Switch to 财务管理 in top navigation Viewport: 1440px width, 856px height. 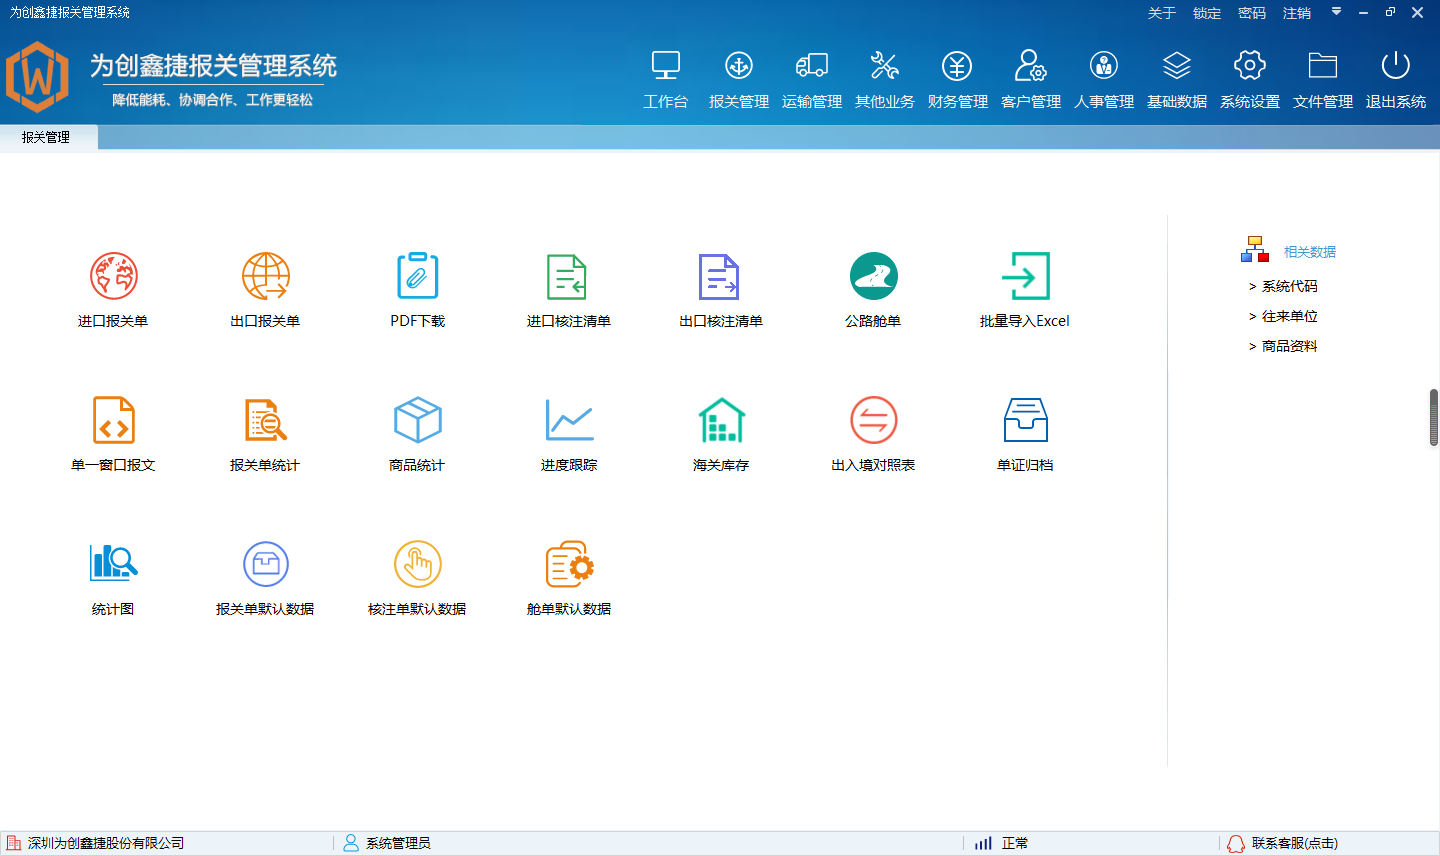coord(957,80)
